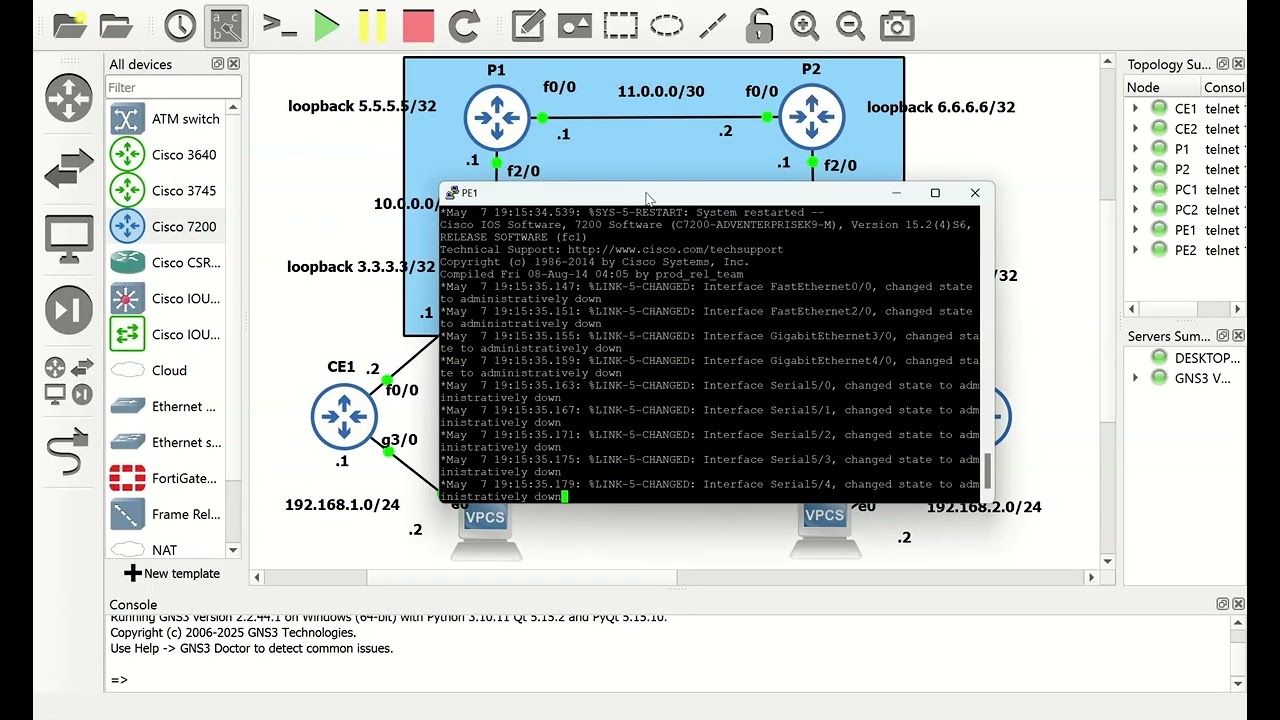1280x720 pixels.
Task: Select Cisco 7200 in device list
Action: [166, 227]
